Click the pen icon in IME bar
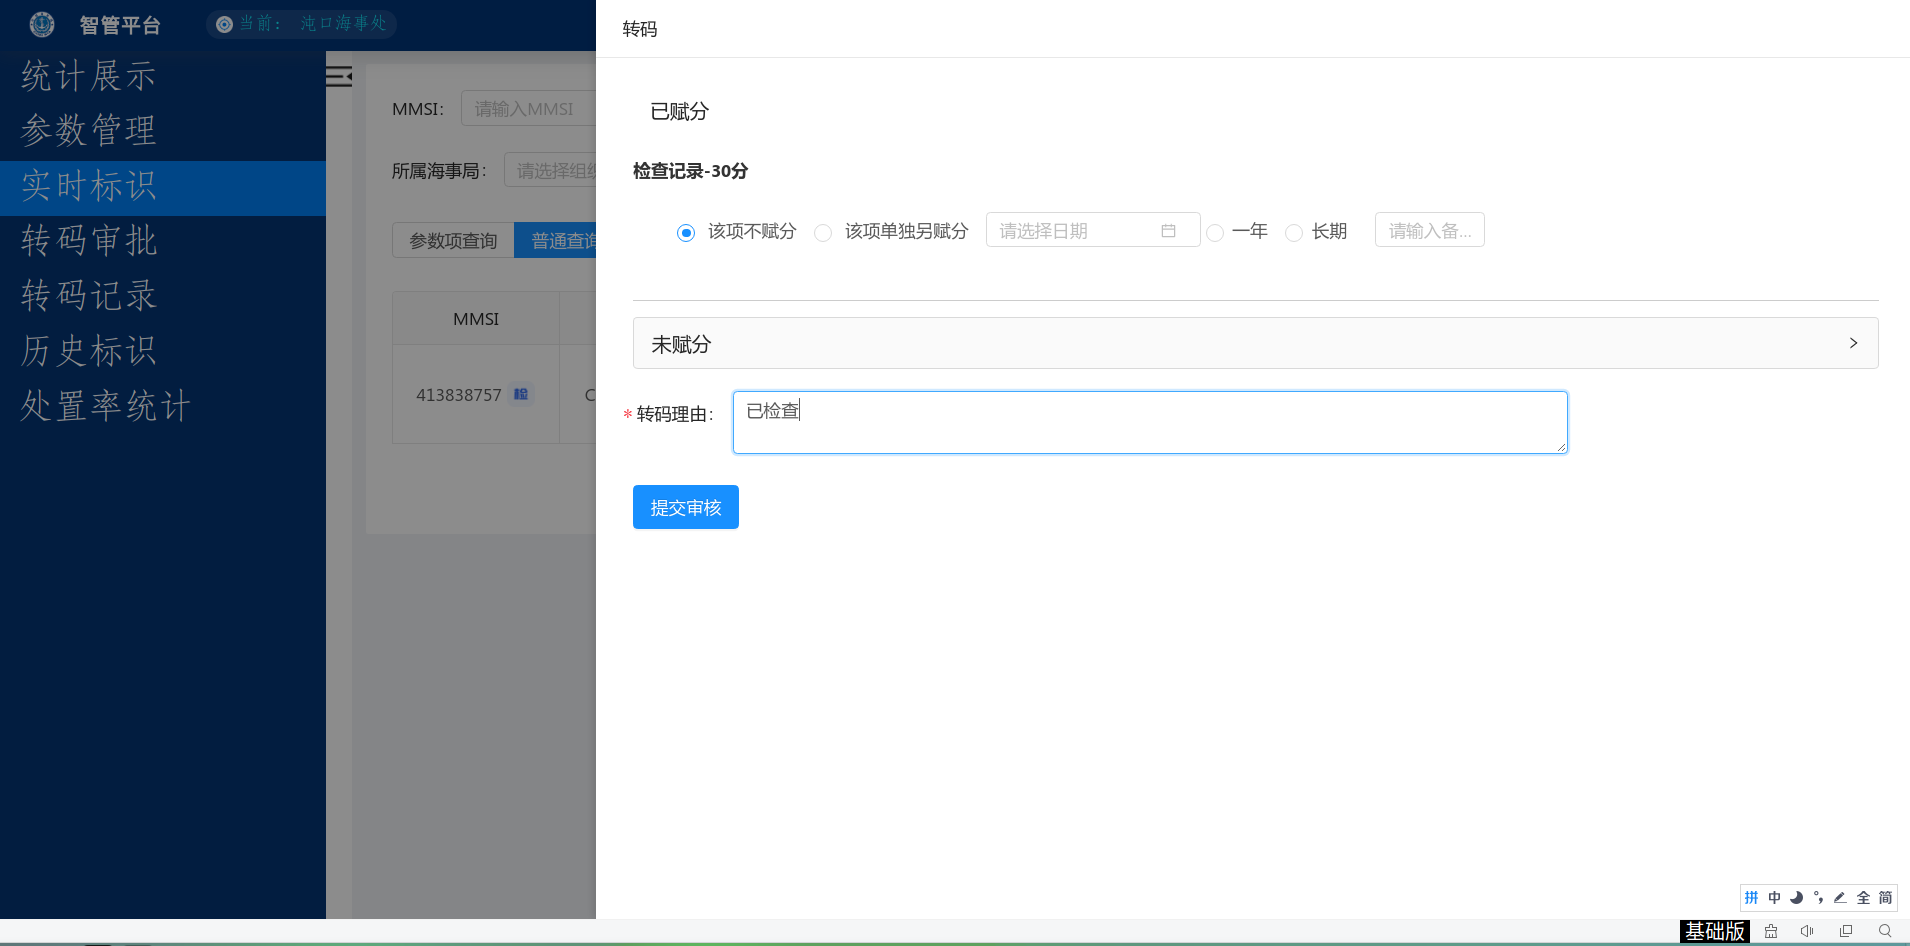 coord(1840,897)
